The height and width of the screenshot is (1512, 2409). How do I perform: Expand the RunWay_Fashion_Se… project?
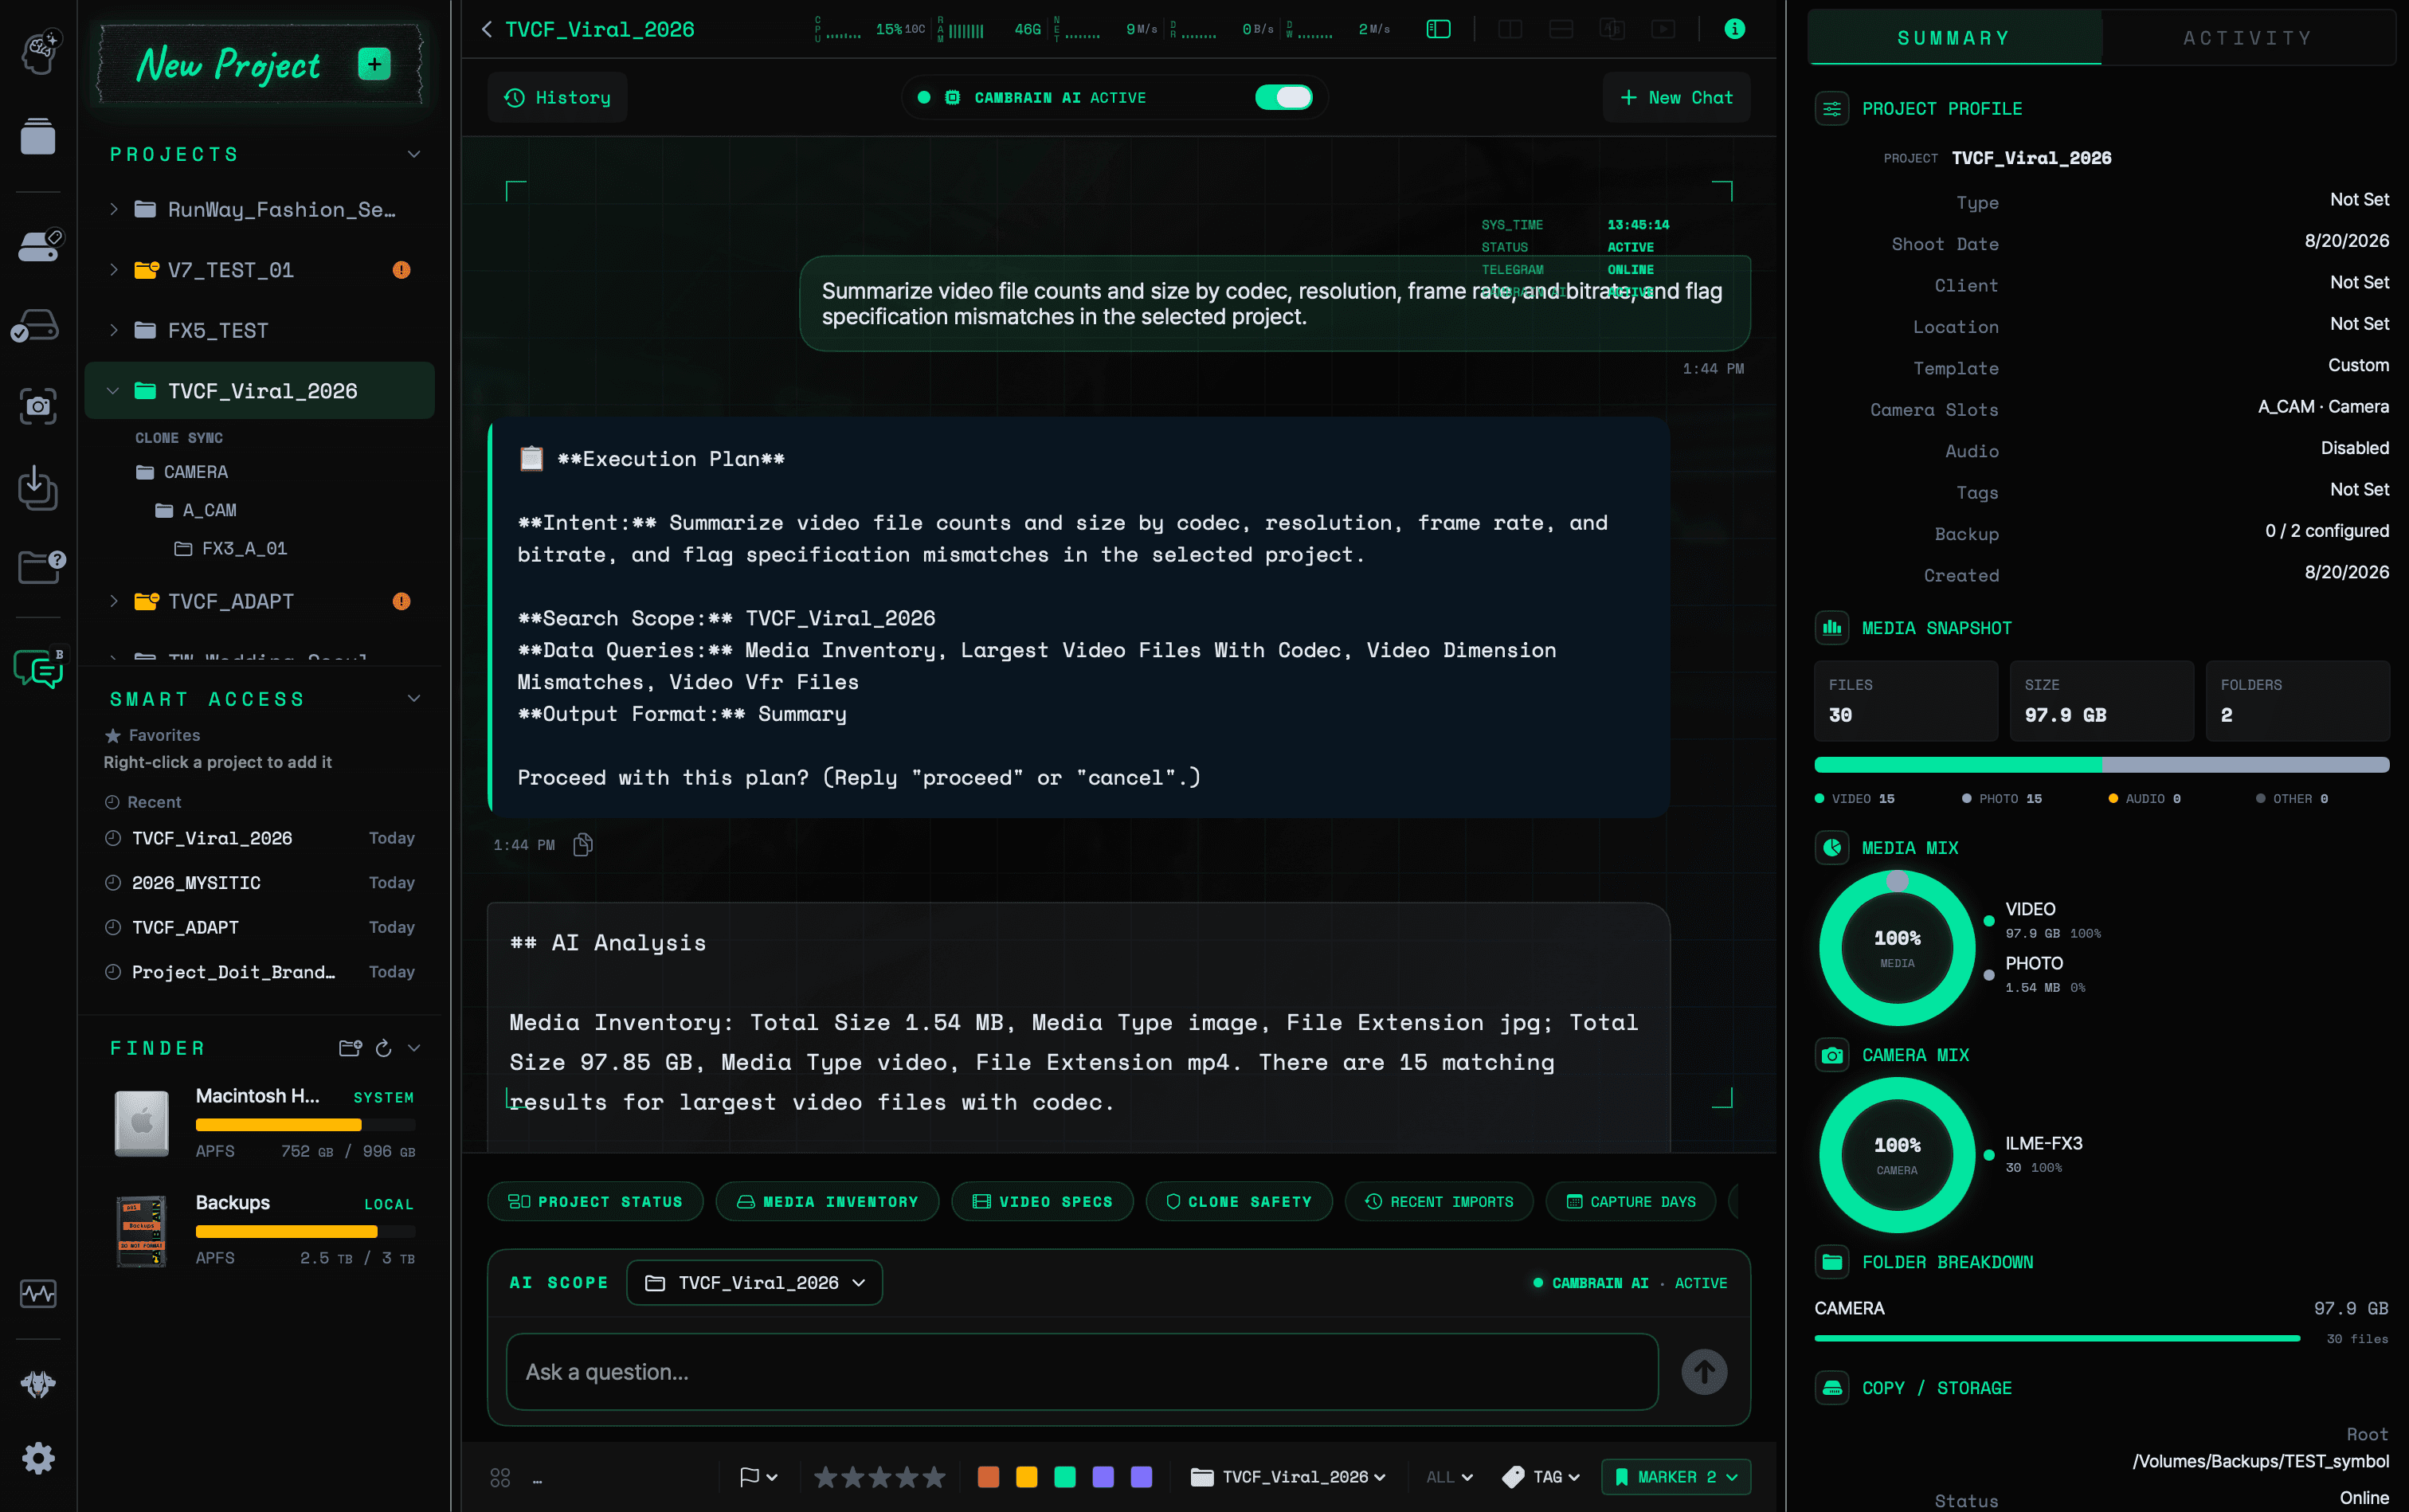(x=113, y=209)
